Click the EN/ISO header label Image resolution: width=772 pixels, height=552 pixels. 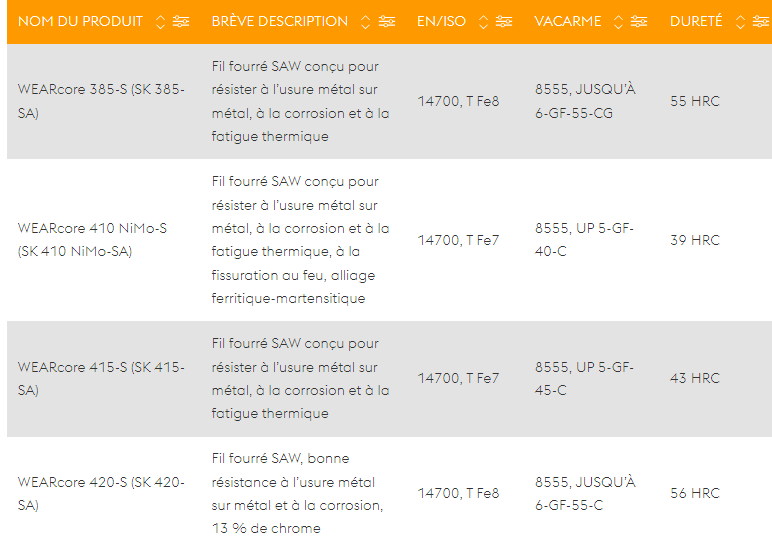click(x=441, y=22)
